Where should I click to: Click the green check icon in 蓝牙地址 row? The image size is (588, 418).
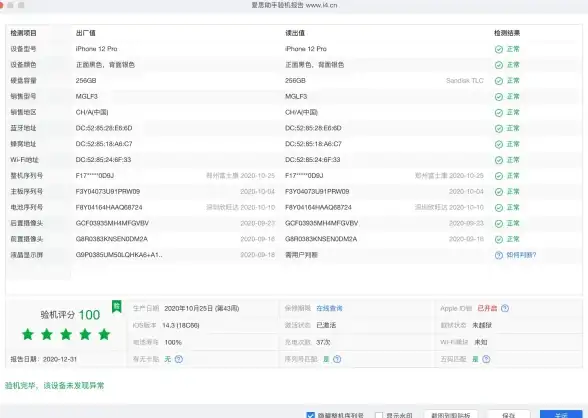[x=498, y=129]
